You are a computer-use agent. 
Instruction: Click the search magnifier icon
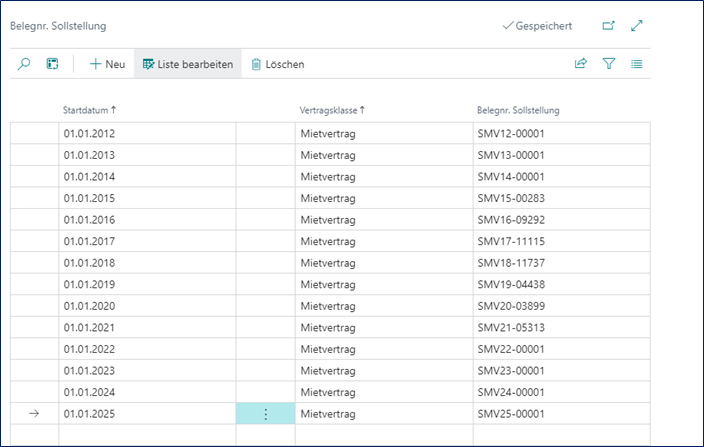[x=25, y=64]
